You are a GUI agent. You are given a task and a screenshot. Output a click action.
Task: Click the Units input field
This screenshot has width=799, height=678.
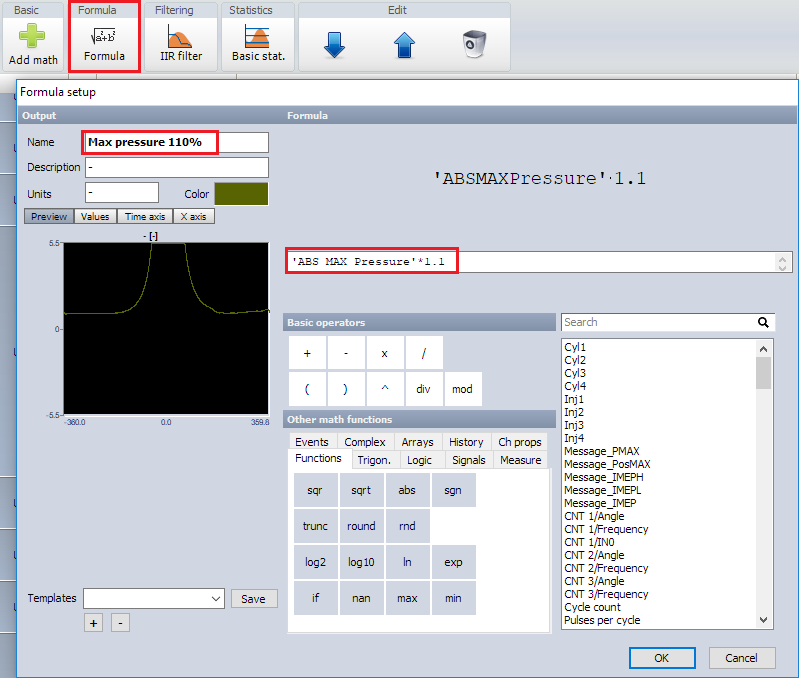pyautogui.click(x=122, y=193)
